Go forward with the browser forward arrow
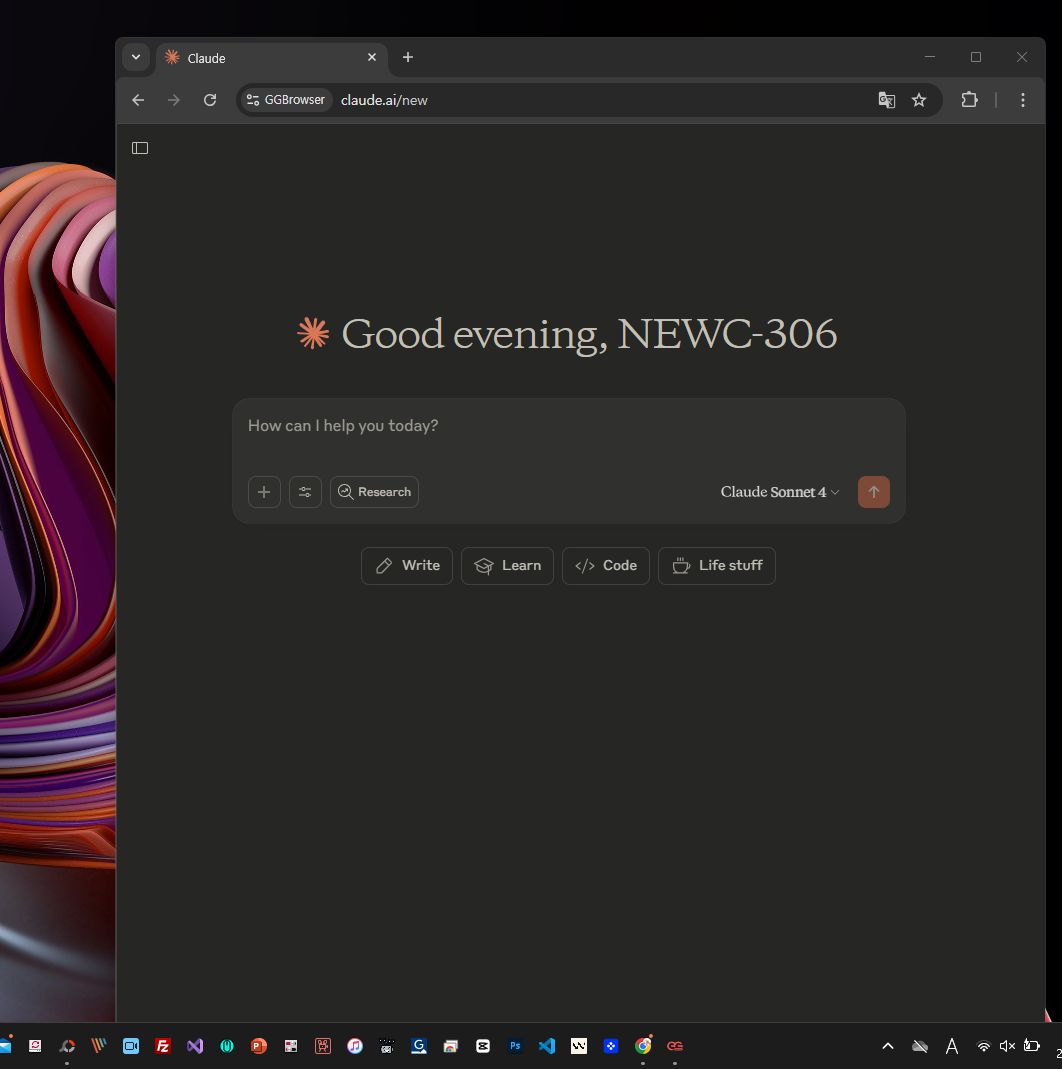 174,100
